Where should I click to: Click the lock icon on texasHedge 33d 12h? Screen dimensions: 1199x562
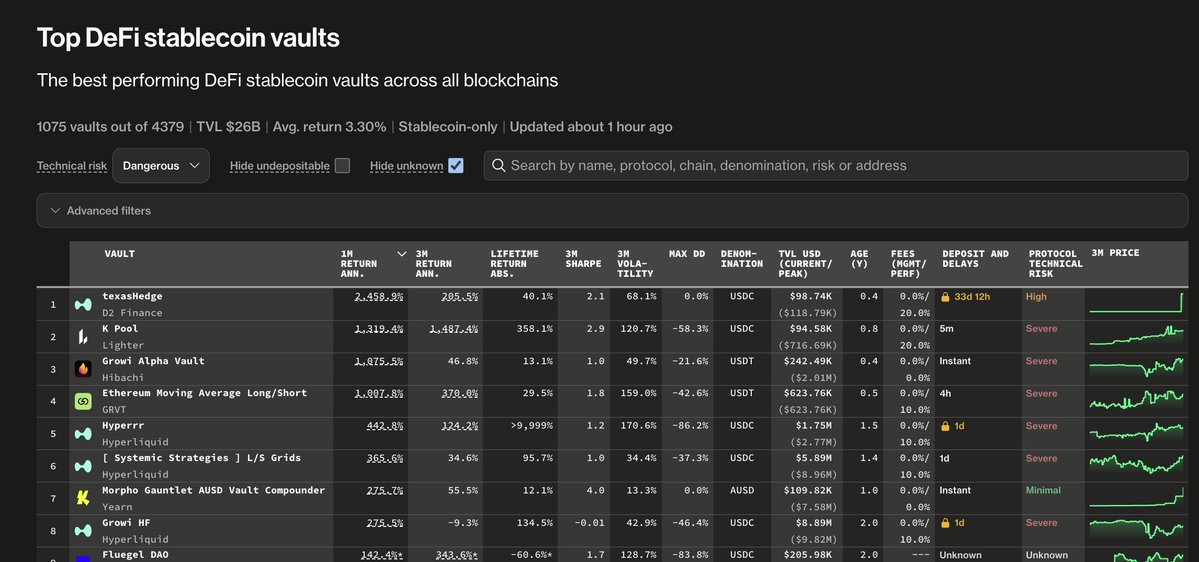tap(945, 297)
